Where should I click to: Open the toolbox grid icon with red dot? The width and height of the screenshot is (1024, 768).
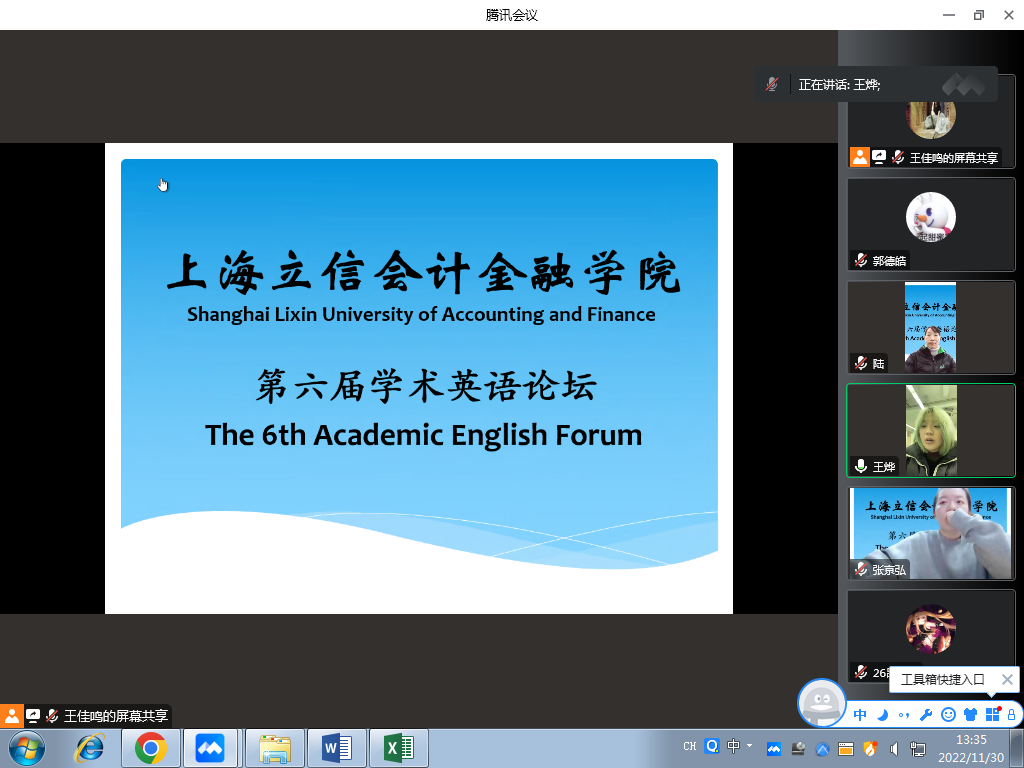point(993,713)
